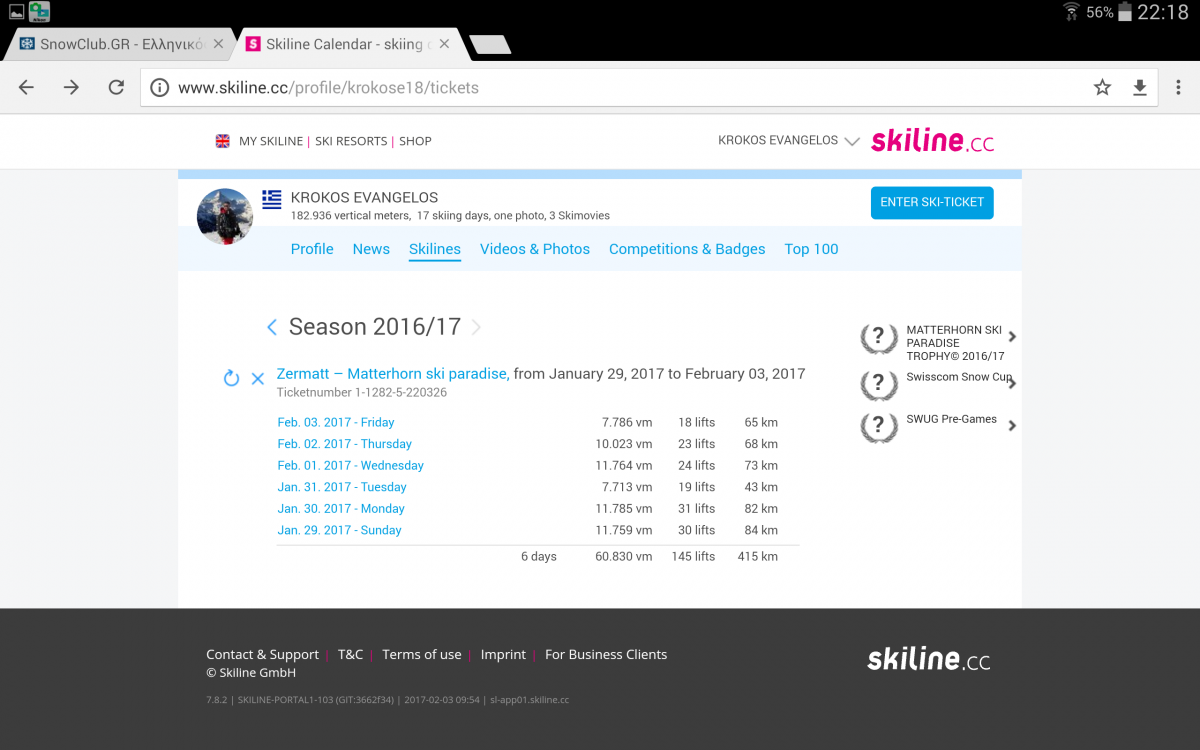Open the Top 100 tab

click(811, 249)
